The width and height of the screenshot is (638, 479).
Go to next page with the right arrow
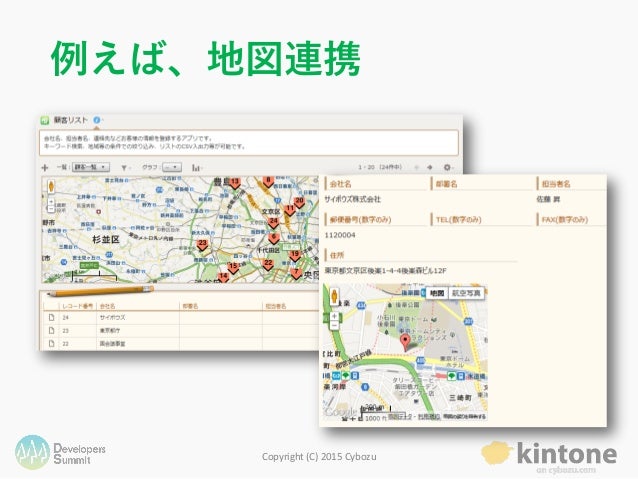pos(430,167)
